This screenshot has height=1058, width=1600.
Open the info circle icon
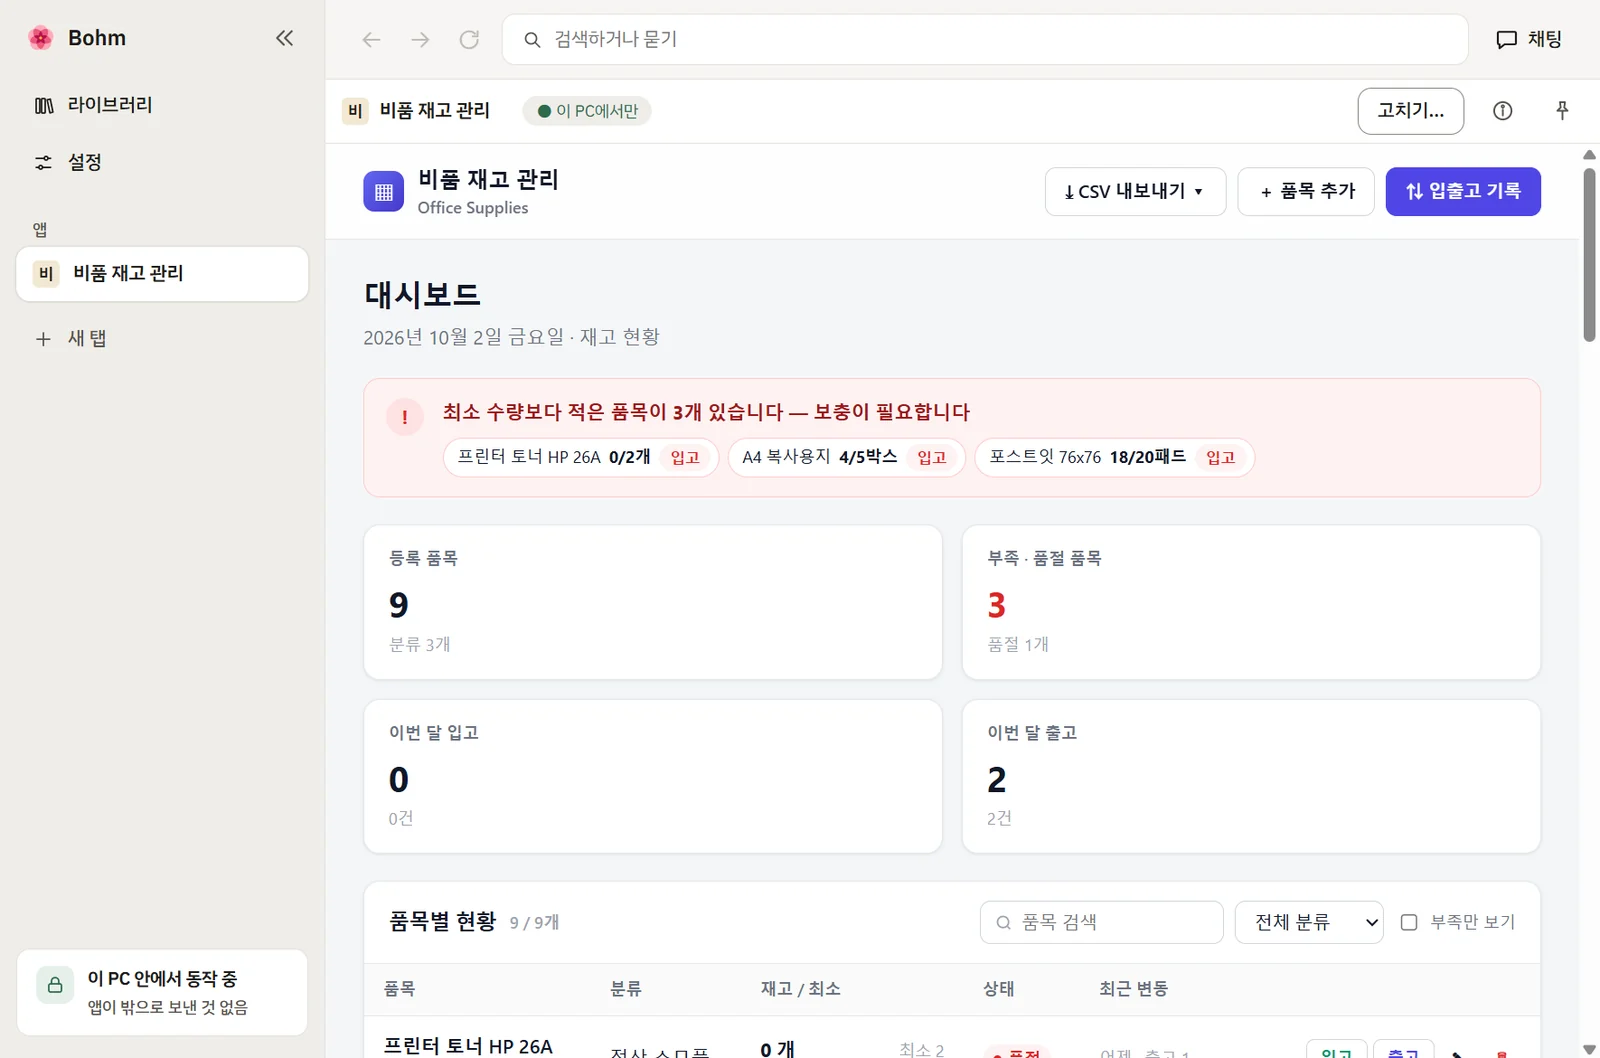click(x=1502, y=111)
